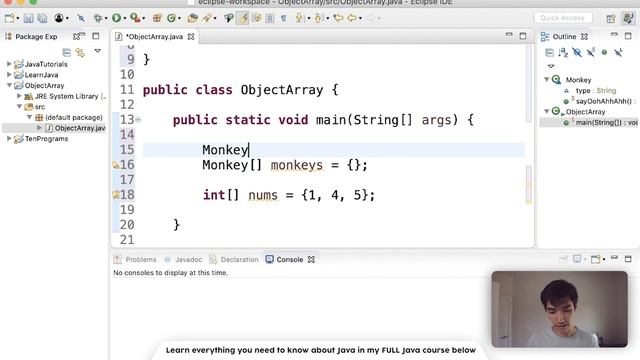
Task: Collapse the src folder arrow
Action: (x=19, y=107)
